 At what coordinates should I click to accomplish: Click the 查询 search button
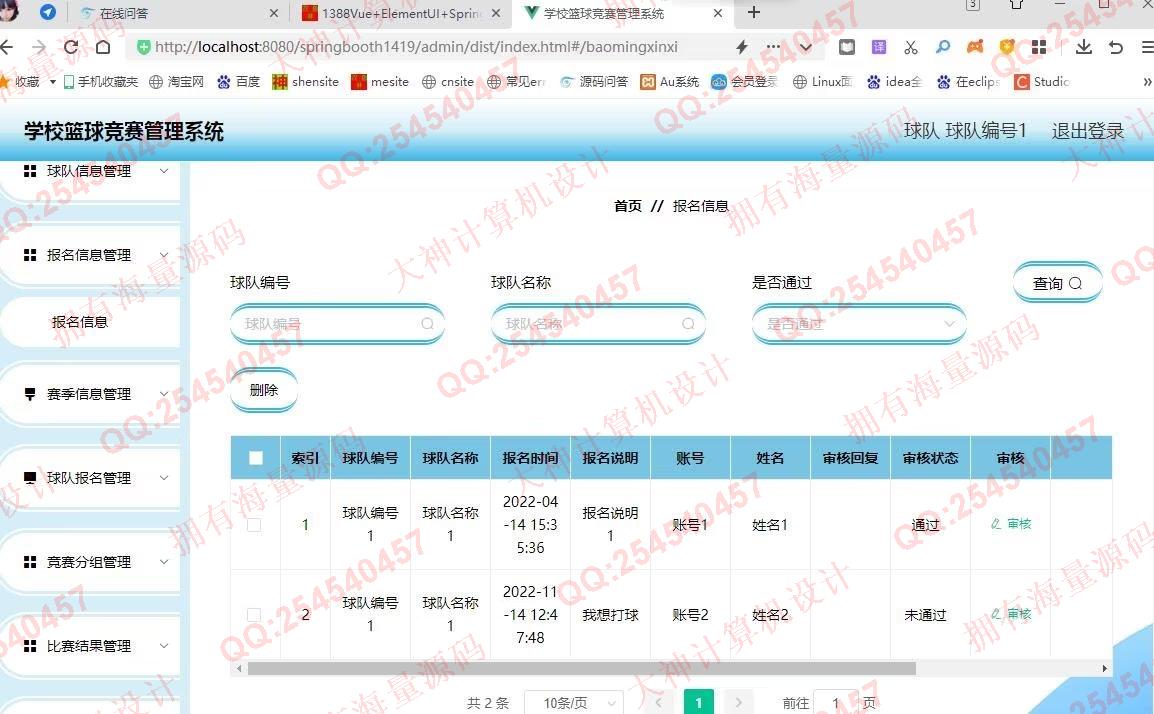click(x=1057, y=283)
